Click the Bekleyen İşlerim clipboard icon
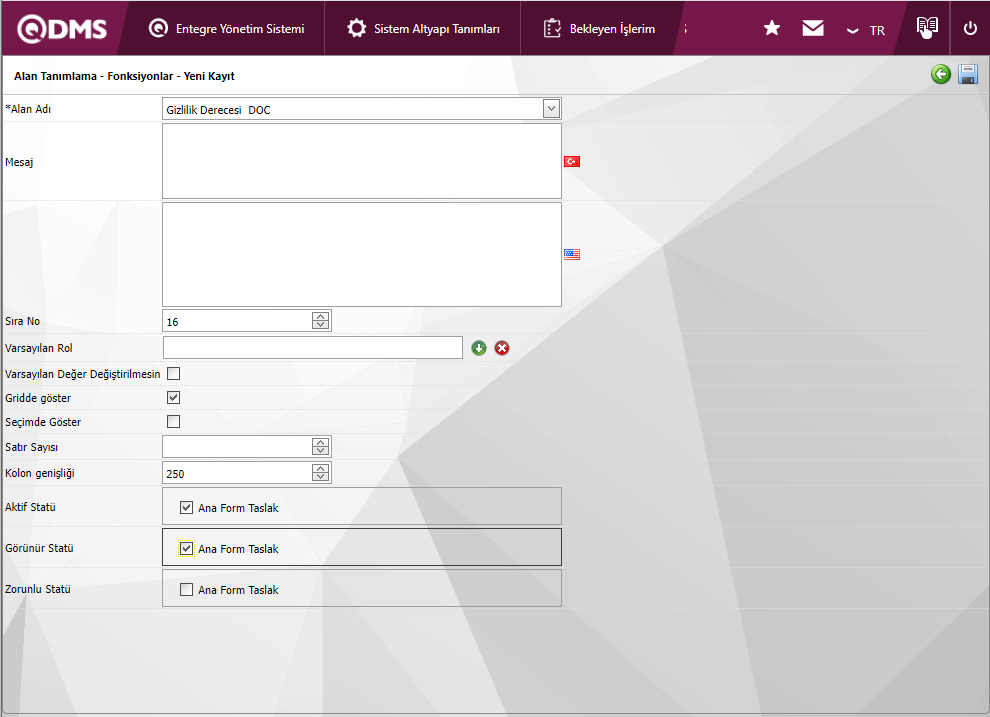The width and height of the screenshot is (990, 717). [x=552, y=28]
